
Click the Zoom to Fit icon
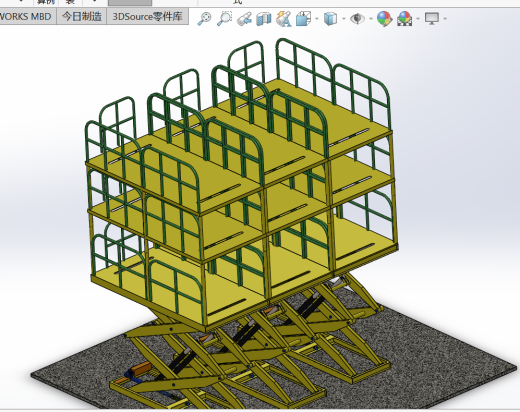point(204,18)
